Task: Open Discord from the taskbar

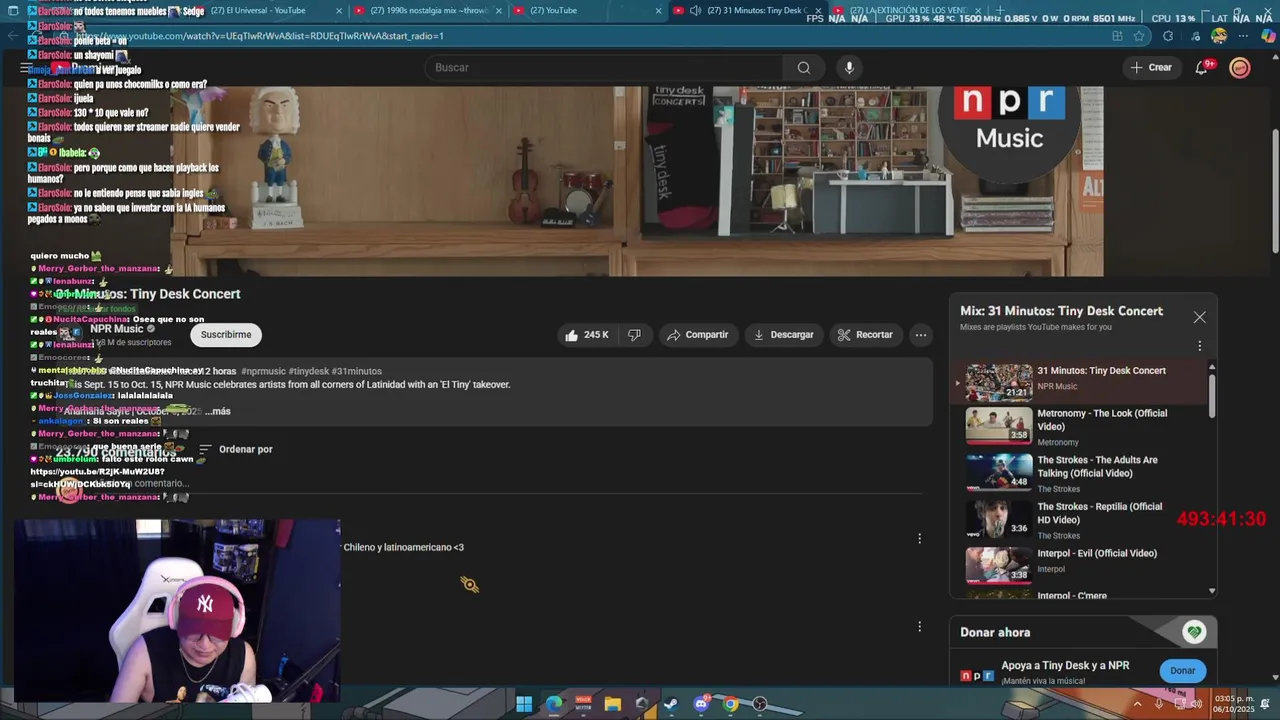Action: tap(701, 704)
